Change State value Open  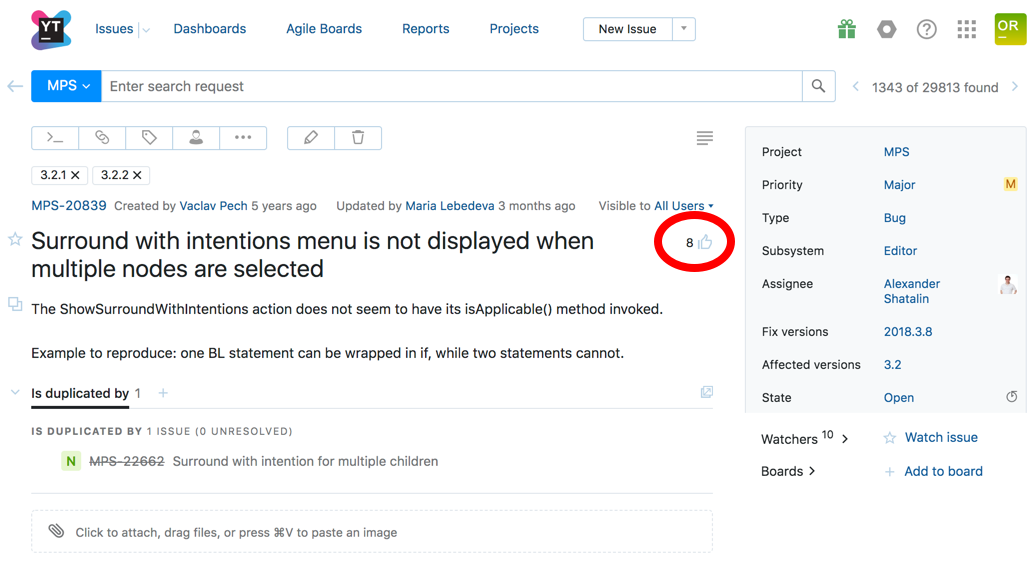899,397
